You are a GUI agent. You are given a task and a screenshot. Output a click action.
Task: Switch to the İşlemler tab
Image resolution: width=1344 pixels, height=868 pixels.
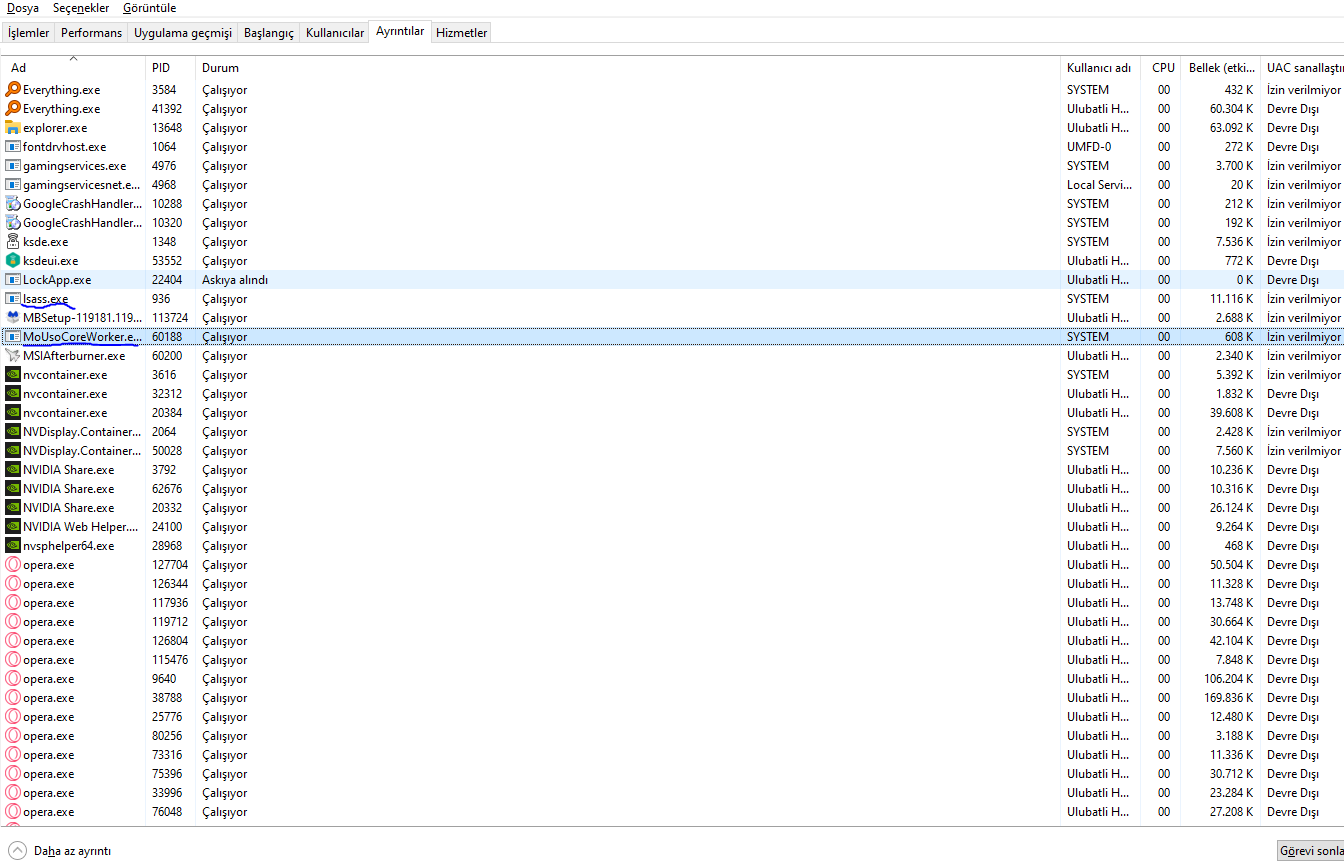pos(29,33)
